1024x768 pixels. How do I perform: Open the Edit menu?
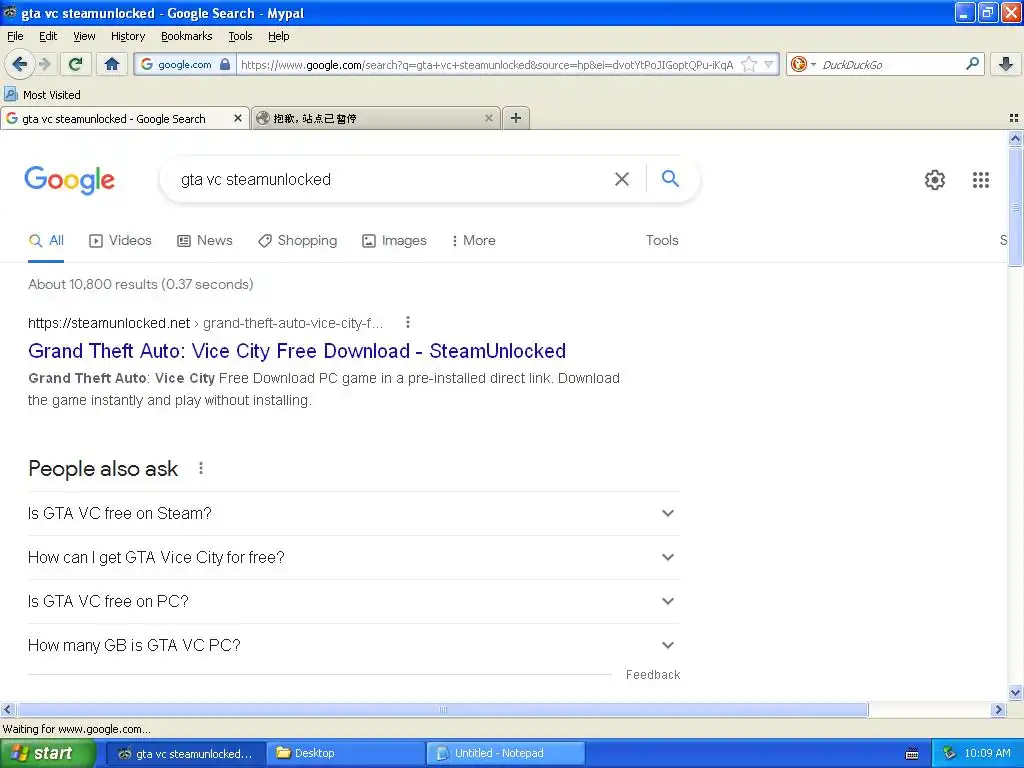coord(48,36)
